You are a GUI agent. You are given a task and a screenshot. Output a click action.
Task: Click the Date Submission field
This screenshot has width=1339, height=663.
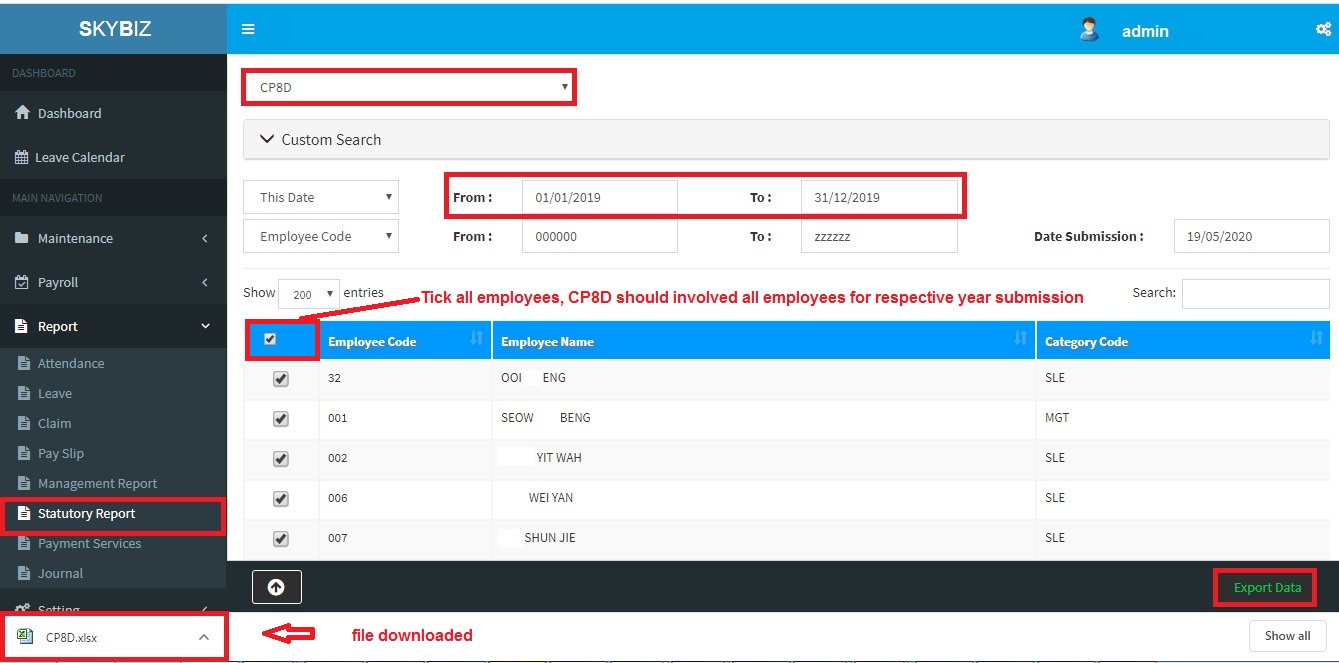pyautogui.click(x=1251, y=237)
